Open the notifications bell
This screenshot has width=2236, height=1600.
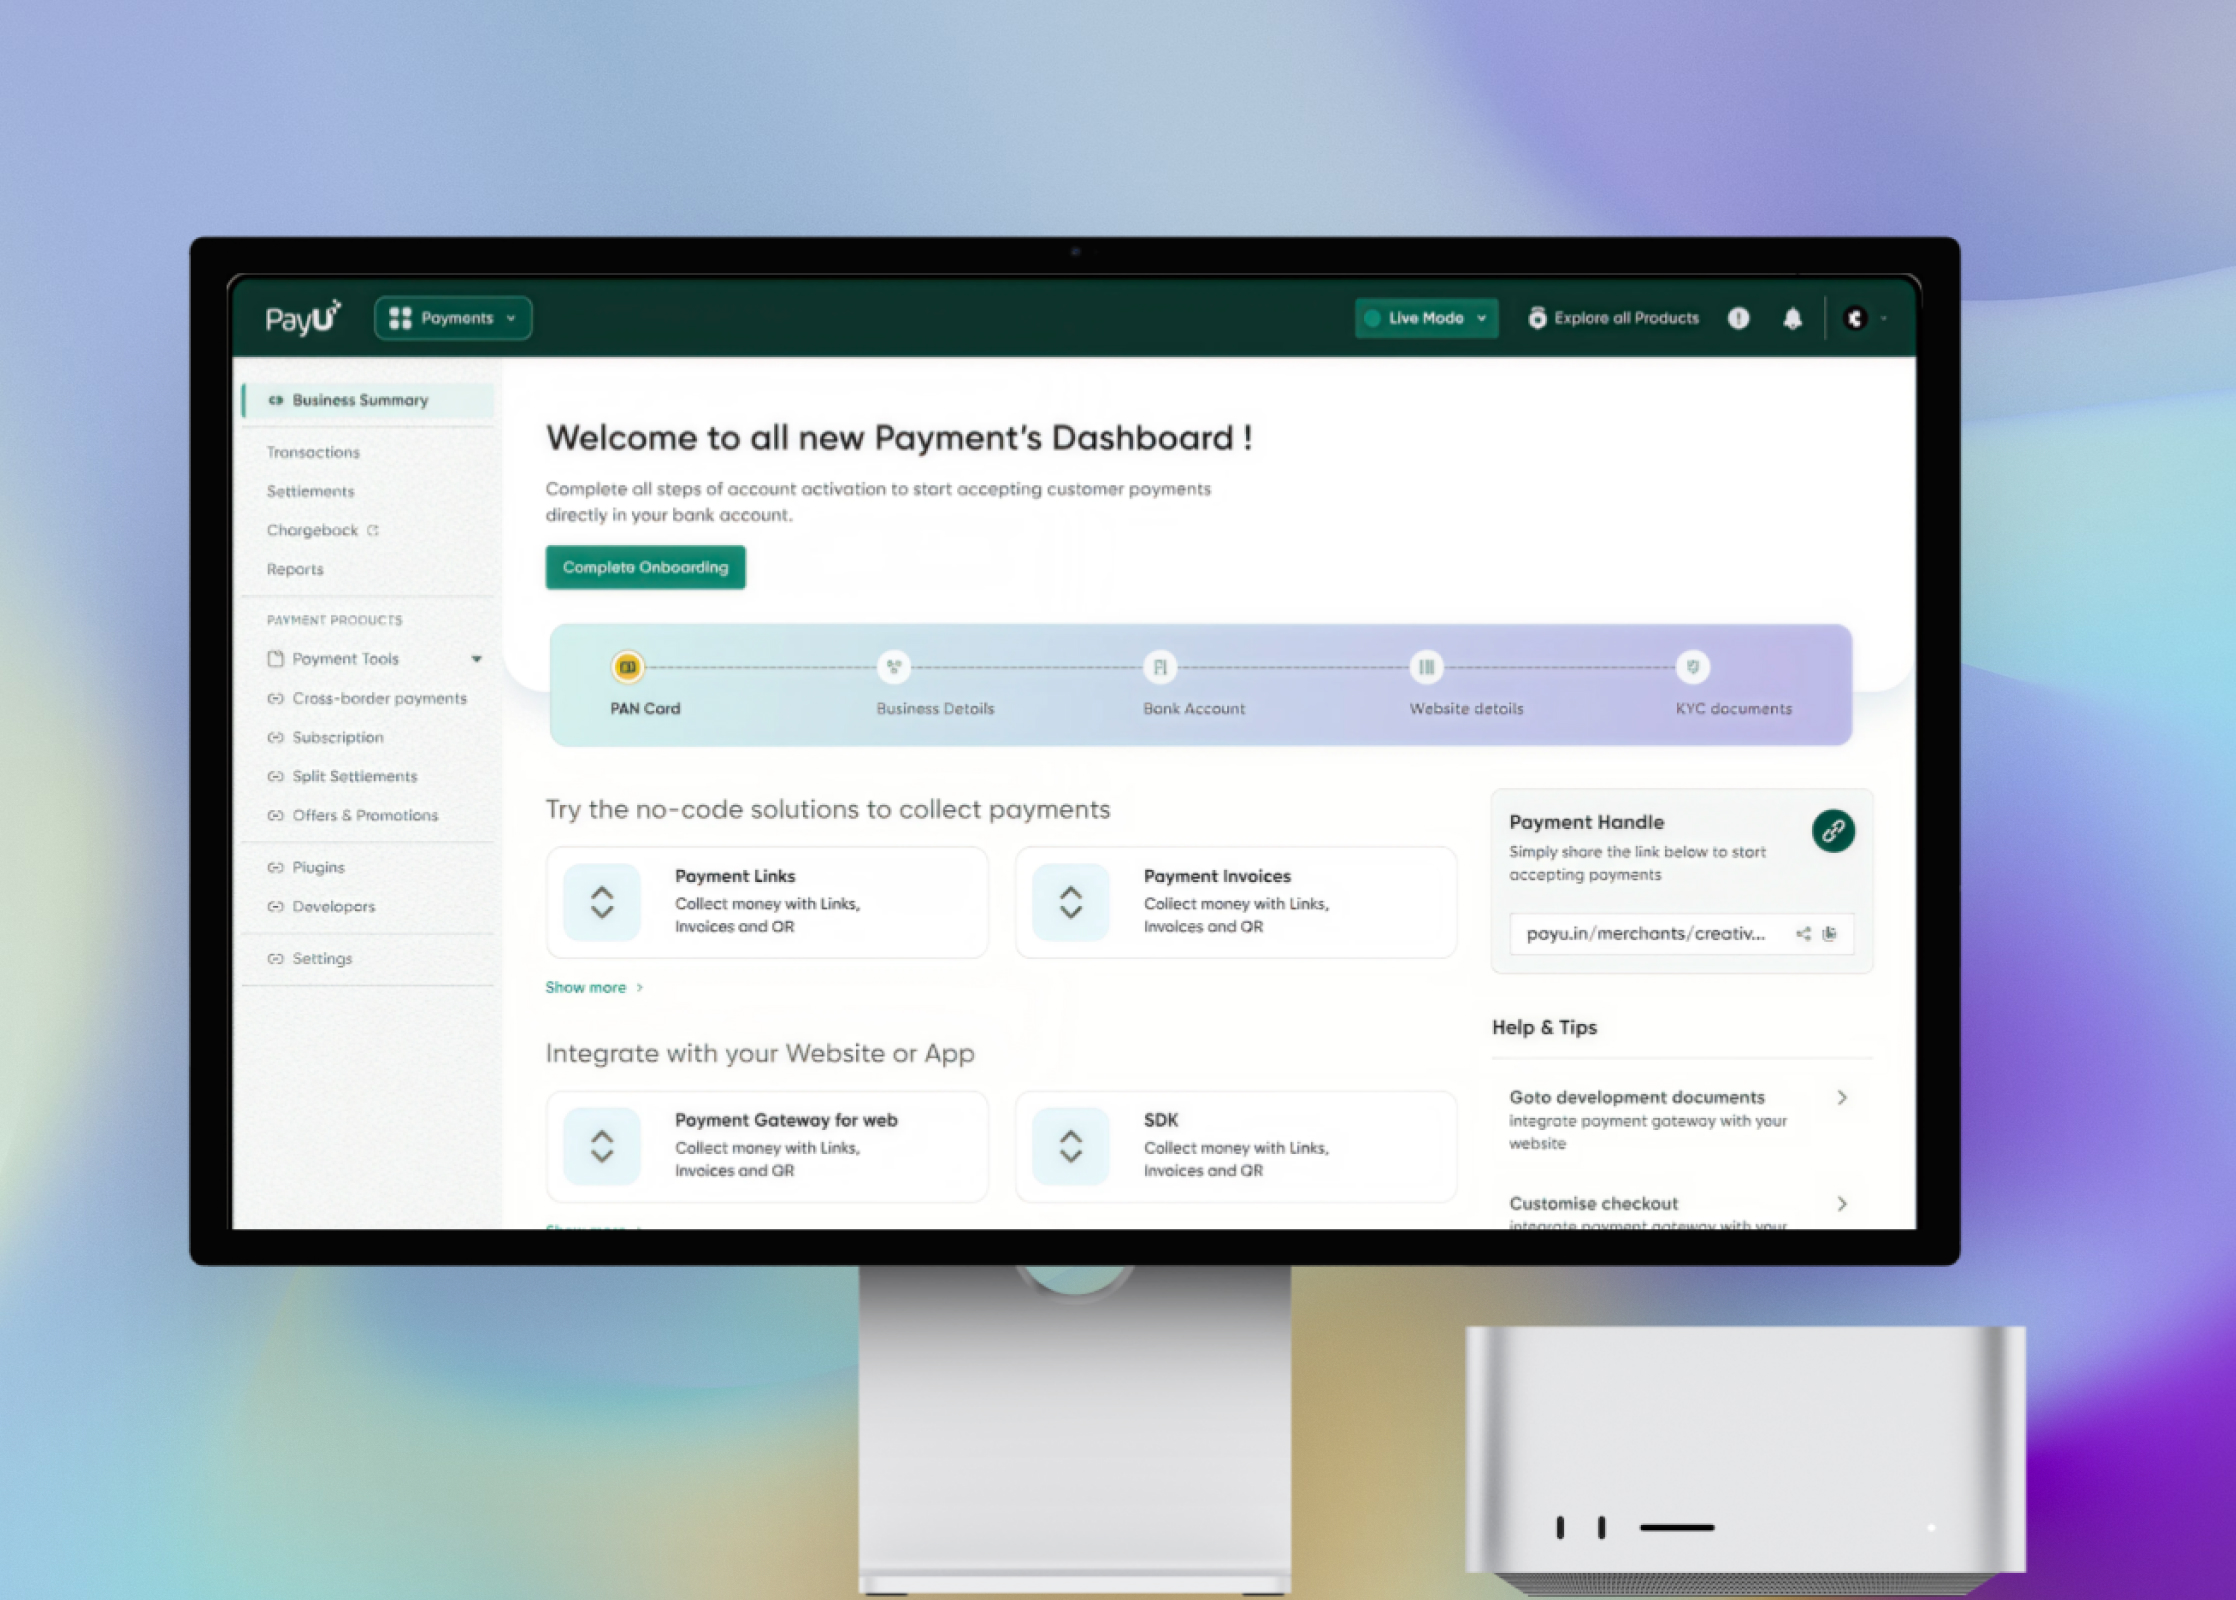(1792, 318)
